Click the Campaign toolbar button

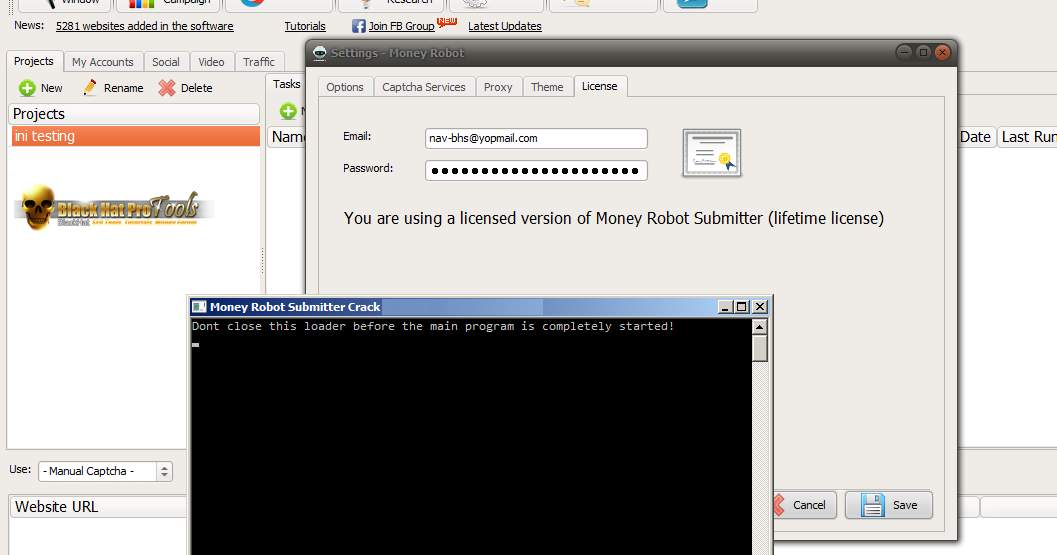pos(169,3)
